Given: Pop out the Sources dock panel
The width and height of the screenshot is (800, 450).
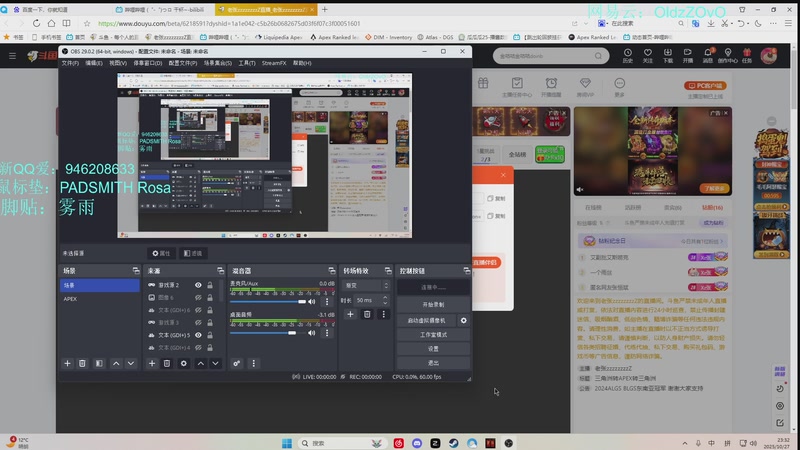Looking at the screenshot, I should (220, 271).
